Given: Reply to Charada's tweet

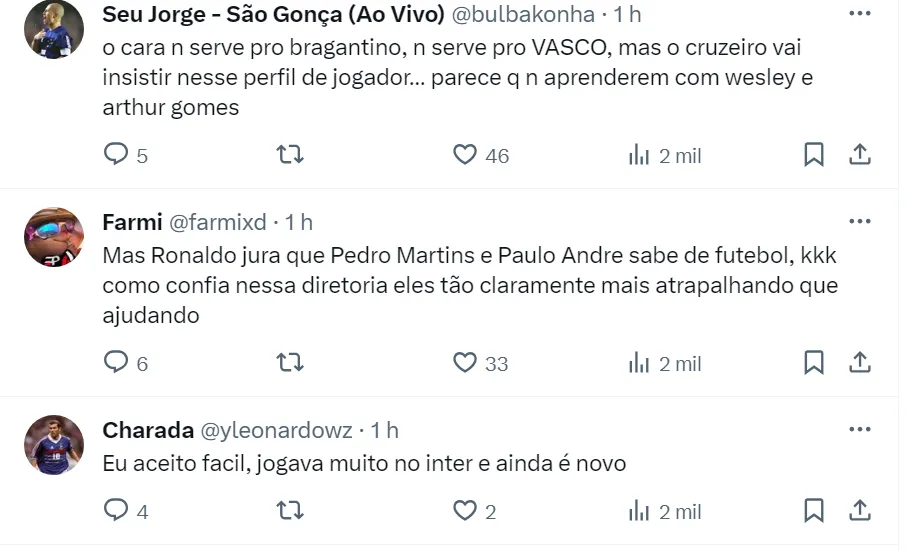Looking at the screenshot, I should [117, 511].
